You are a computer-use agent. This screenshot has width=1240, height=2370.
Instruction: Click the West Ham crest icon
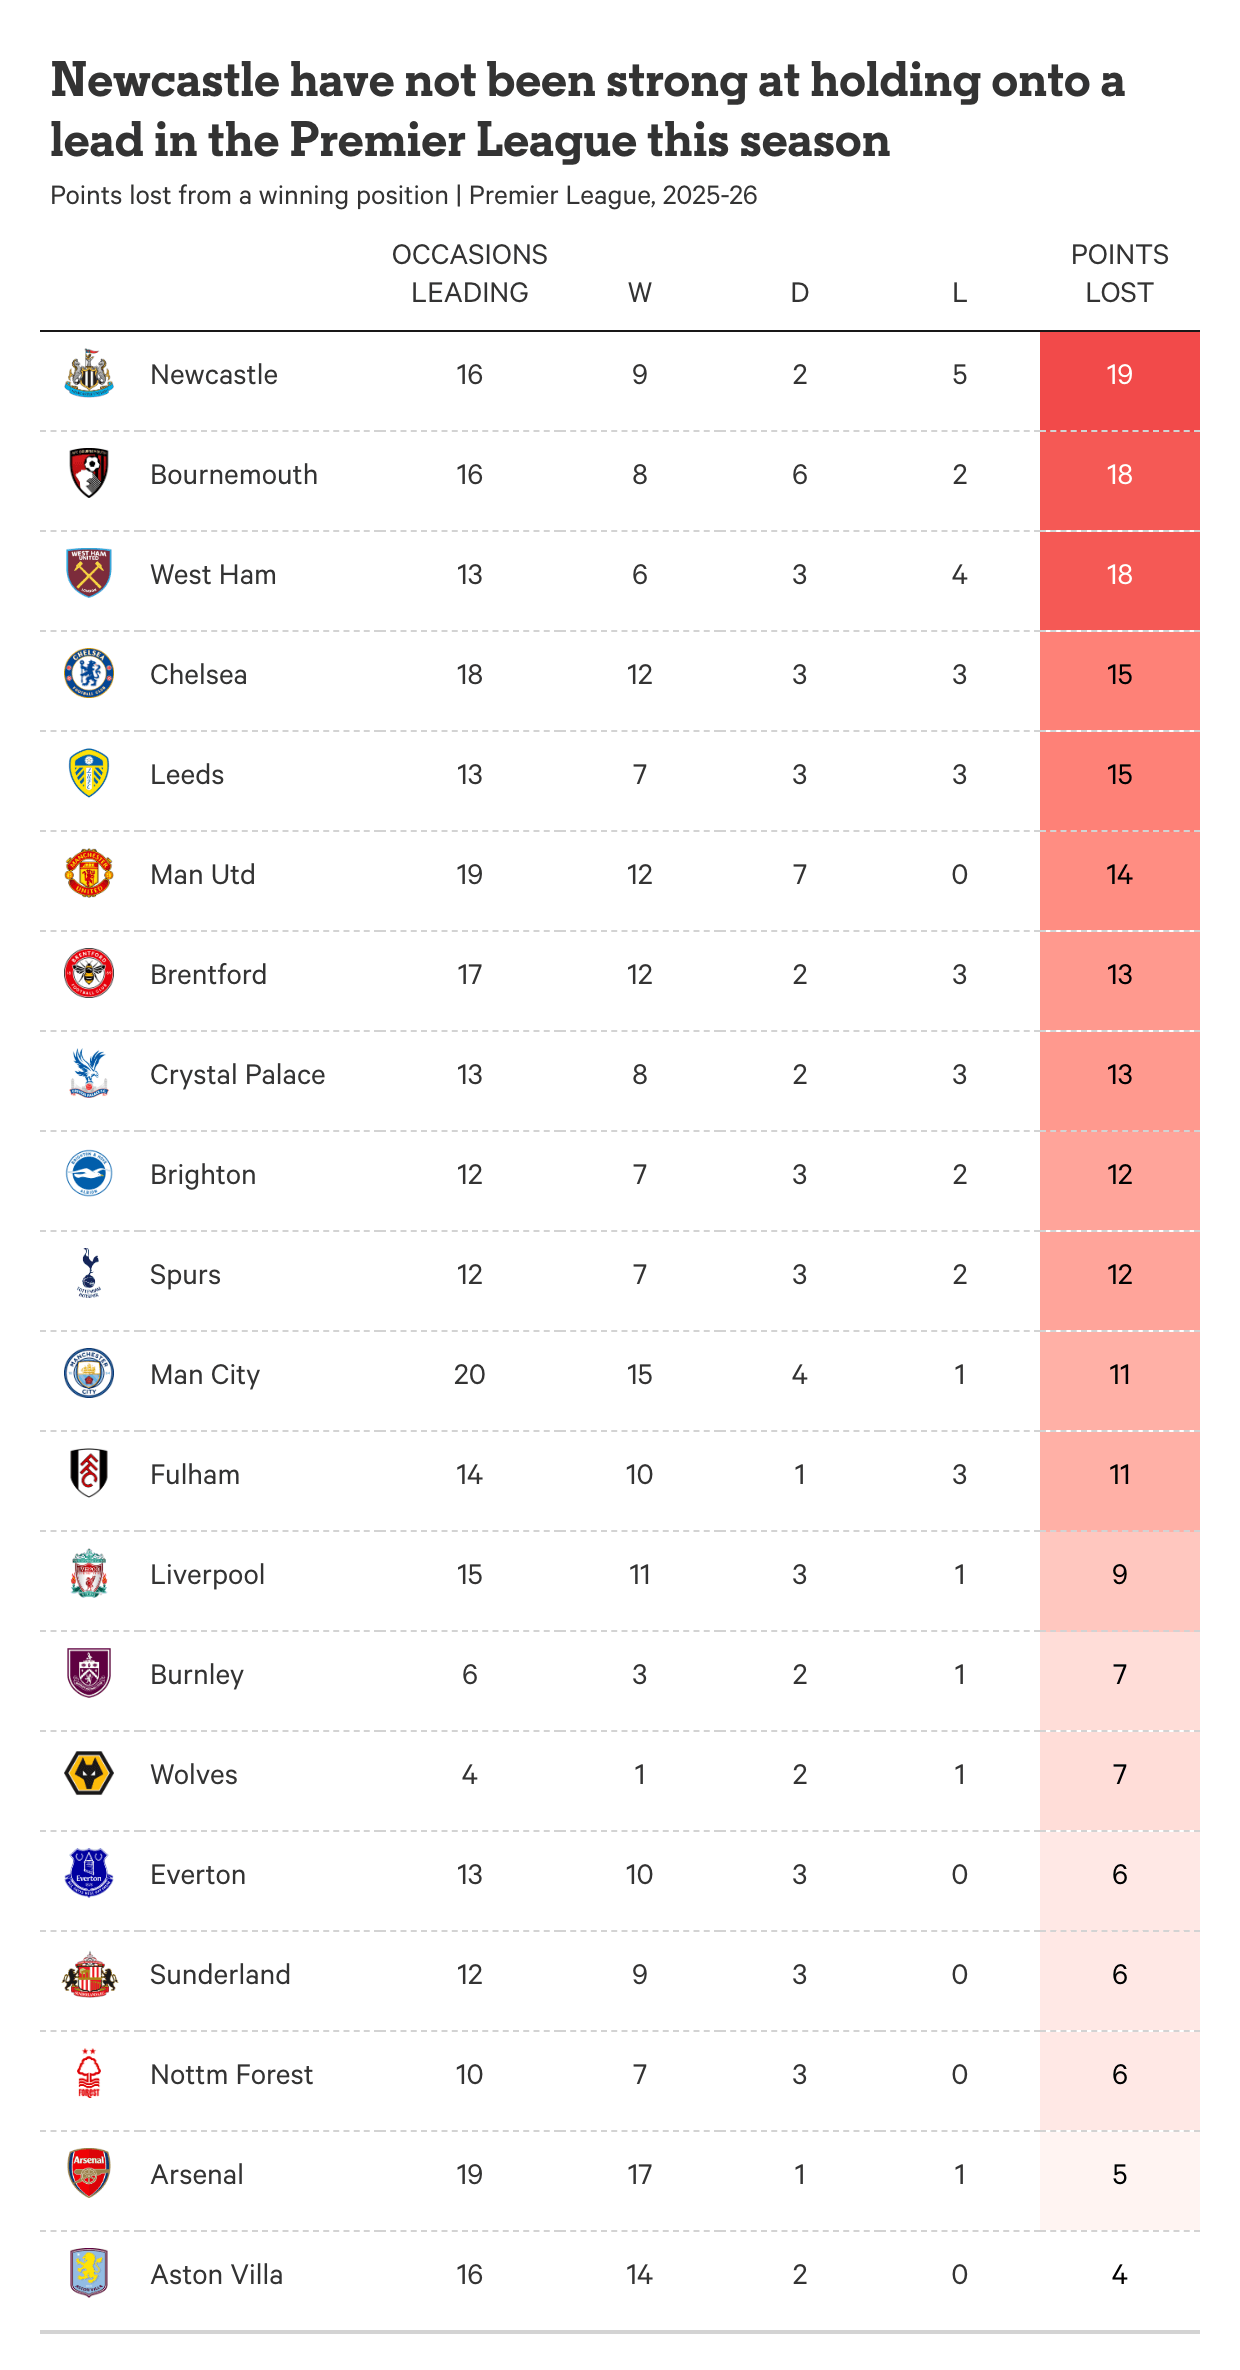click(89, 573)
